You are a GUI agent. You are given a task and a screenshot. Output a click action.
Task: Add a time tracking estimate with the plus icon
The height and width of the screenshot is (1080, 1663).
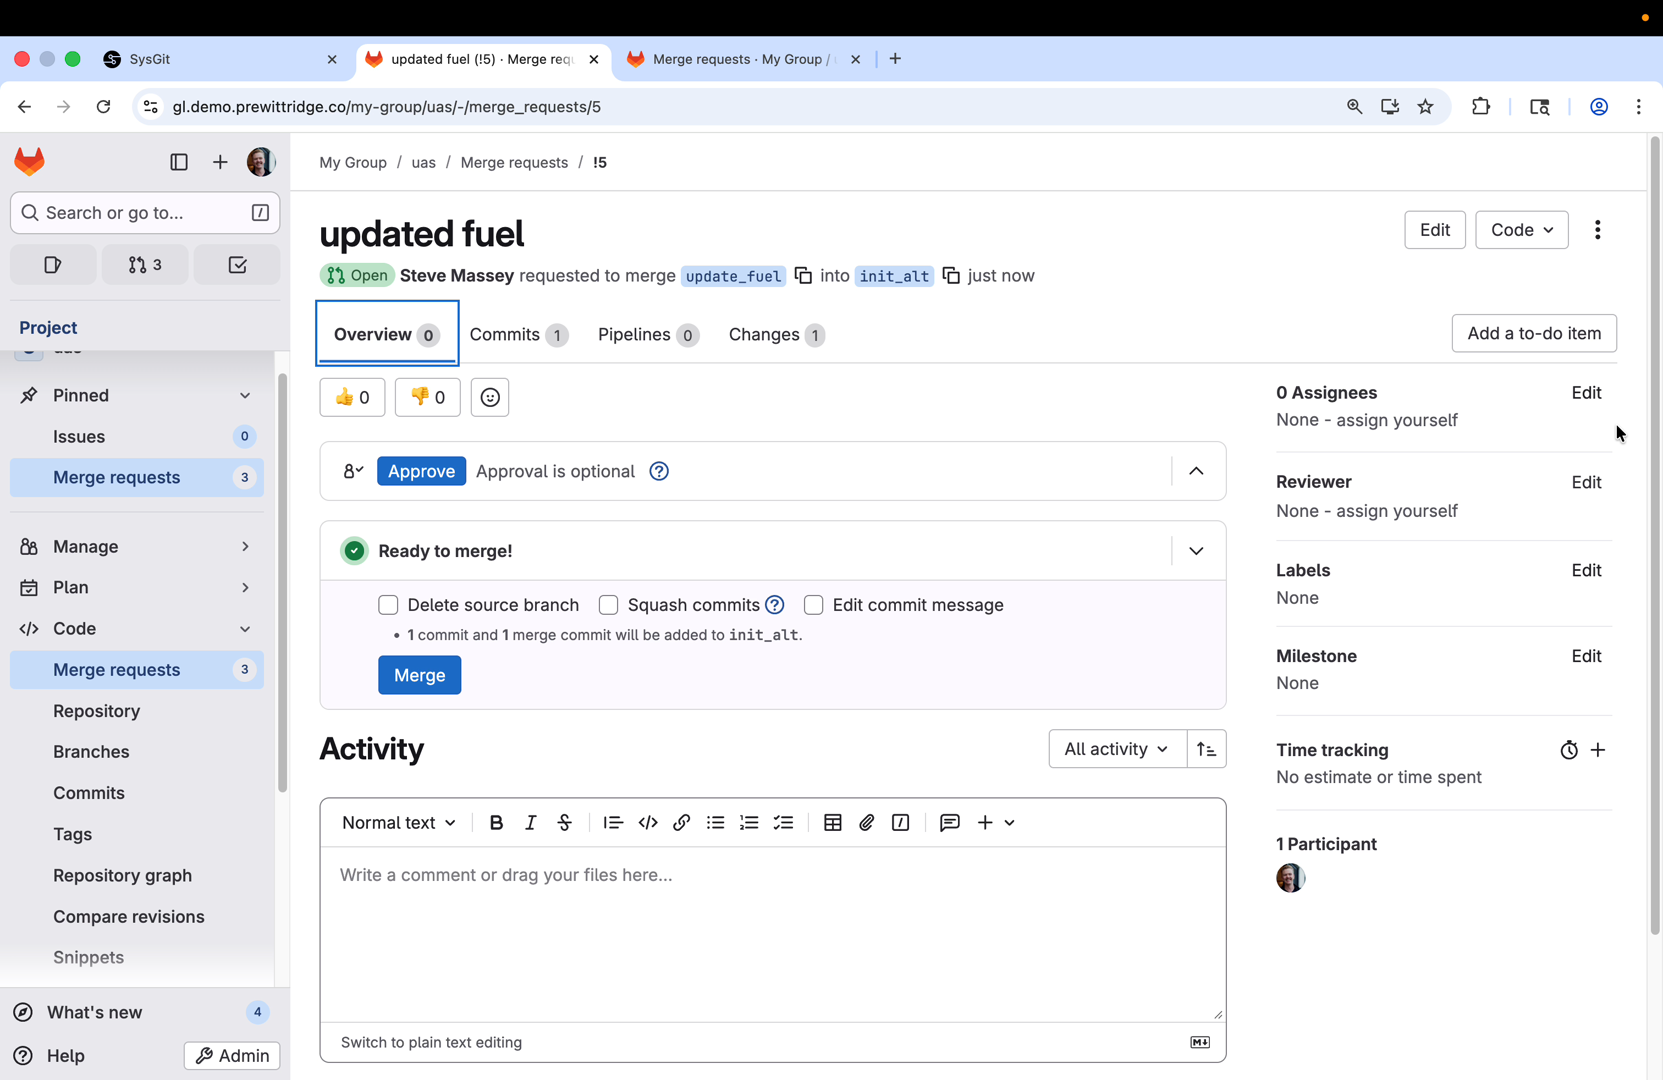pyautogui.click(x=1597, y=749)
